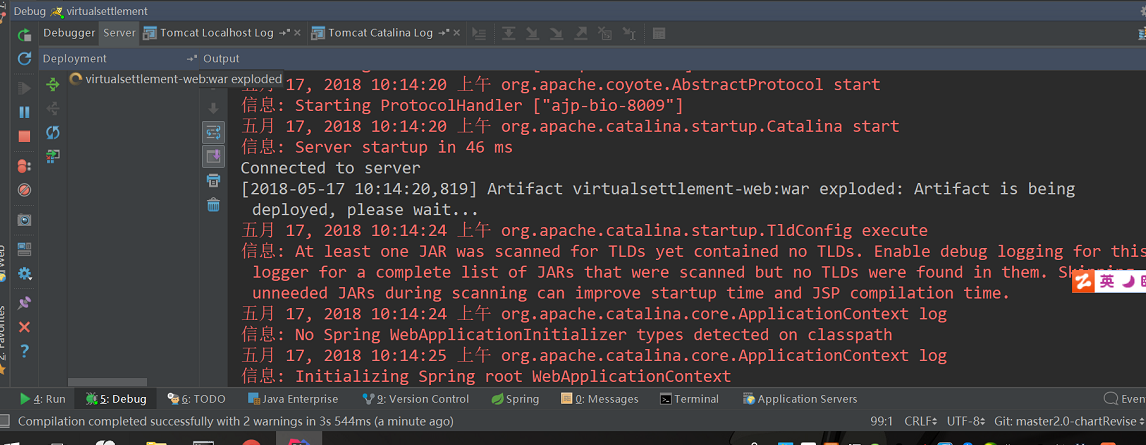This screenshot has height=445, width=1146.
Task: Open the CRLF line separator dropdown
Action: (920, 422)
